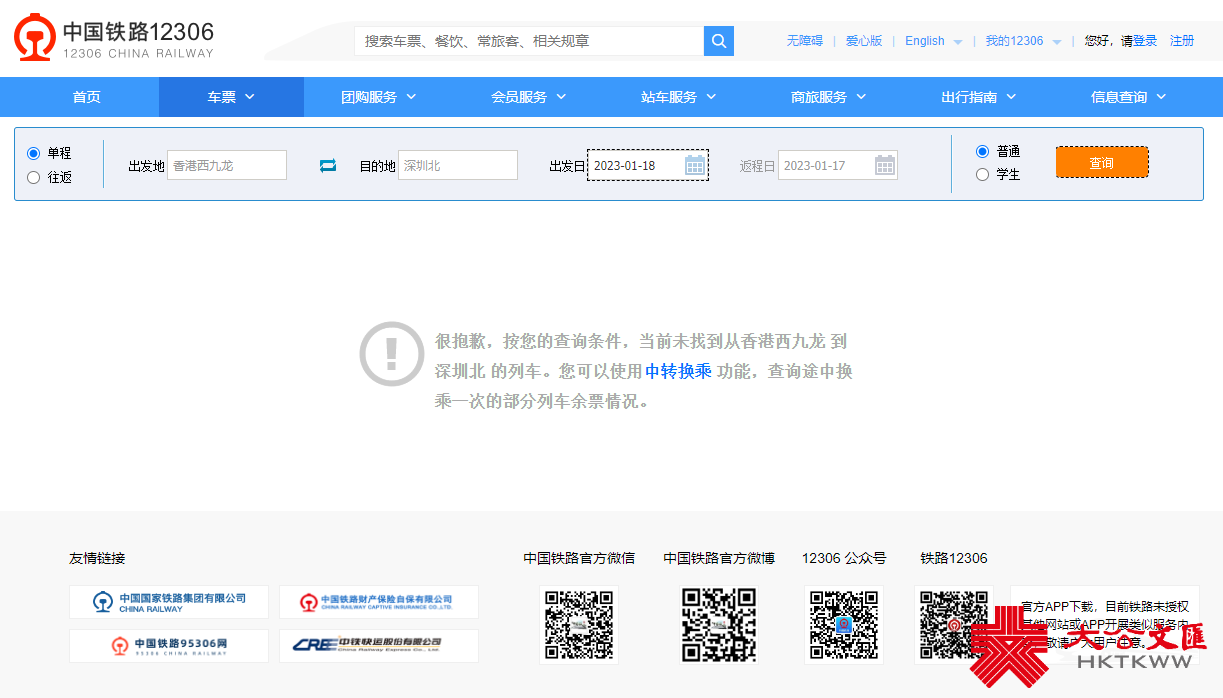Open the 信息查询 menu
The image size is (1223, 698).
tap(1128, 97)
